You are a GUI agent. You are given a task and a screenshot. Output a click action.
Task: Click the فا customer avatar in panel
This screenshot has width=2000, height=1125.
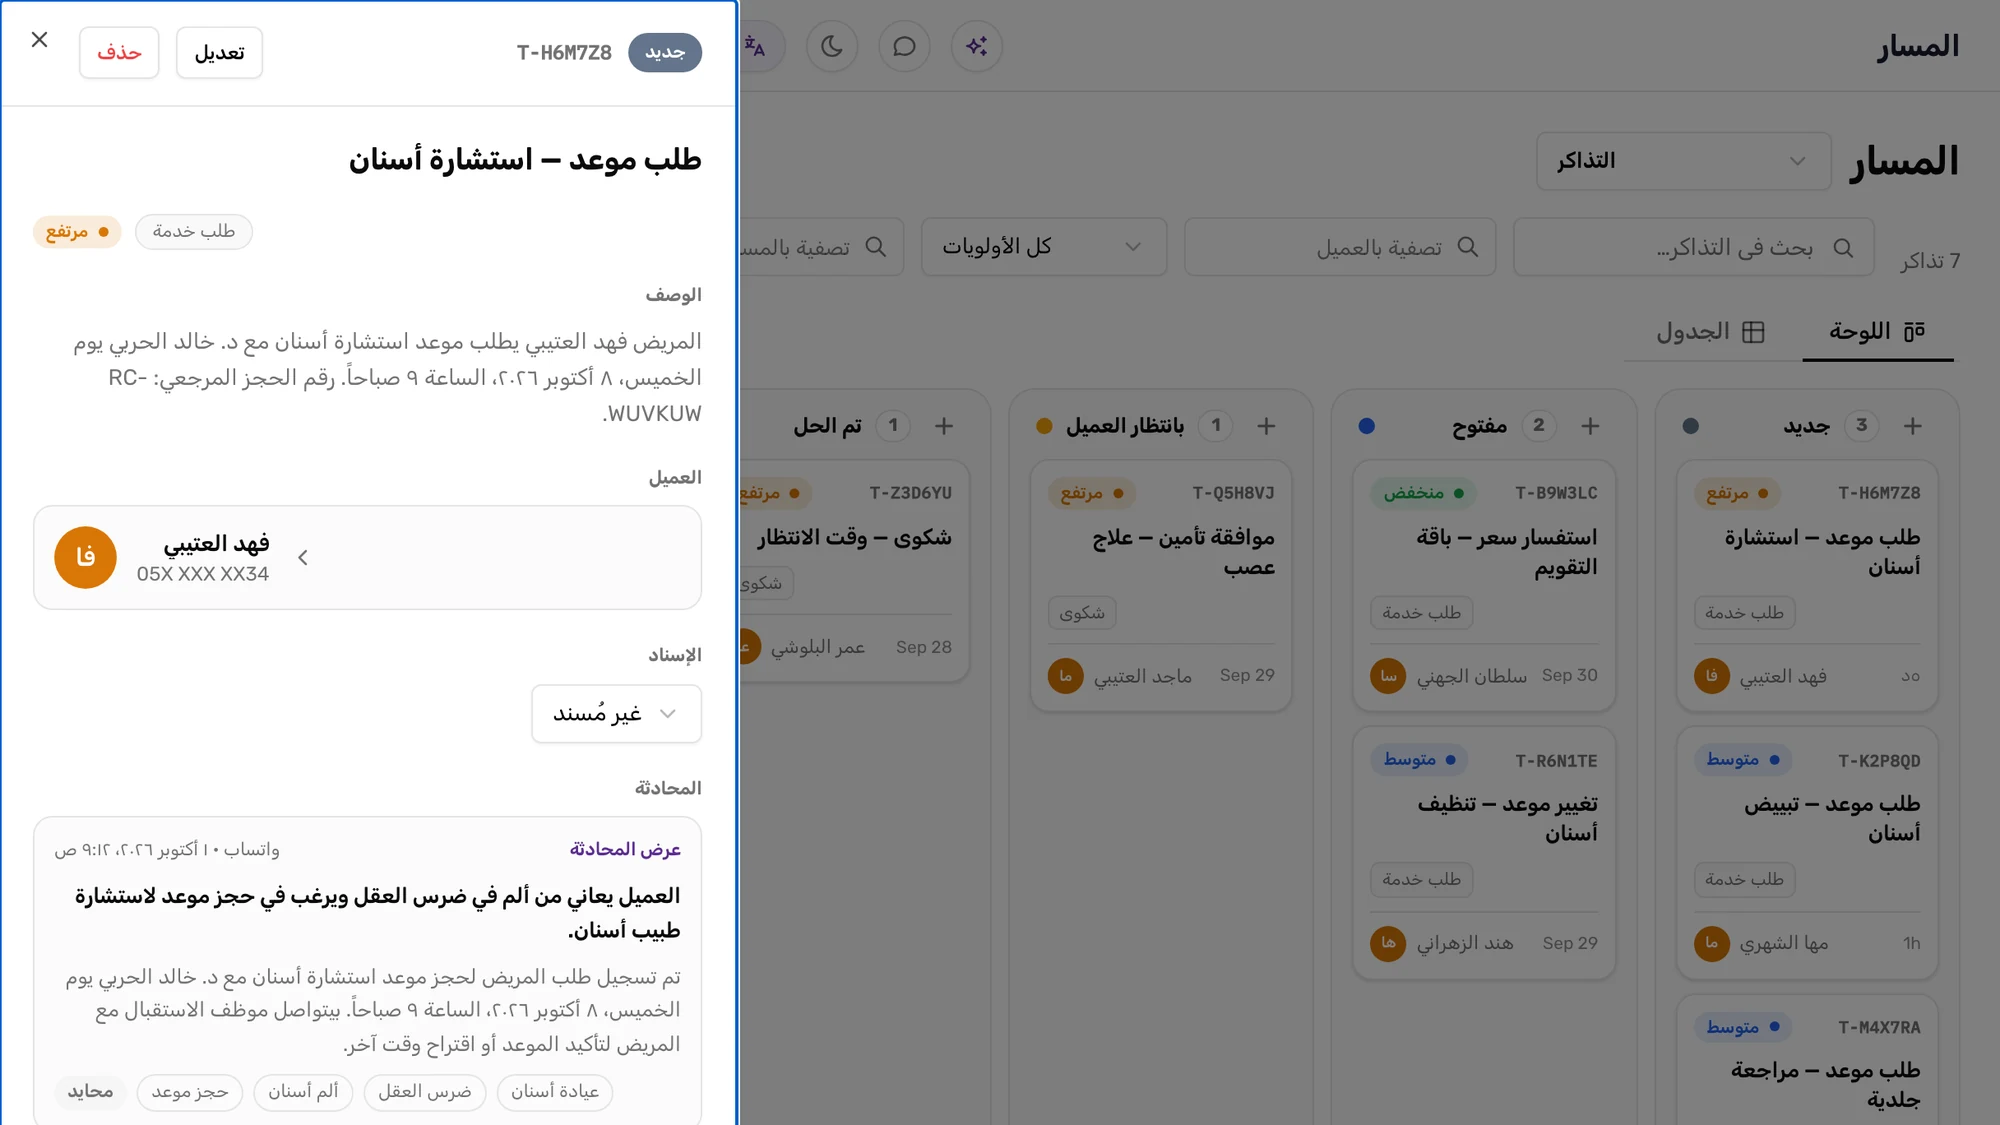click(x=85, y=558)
